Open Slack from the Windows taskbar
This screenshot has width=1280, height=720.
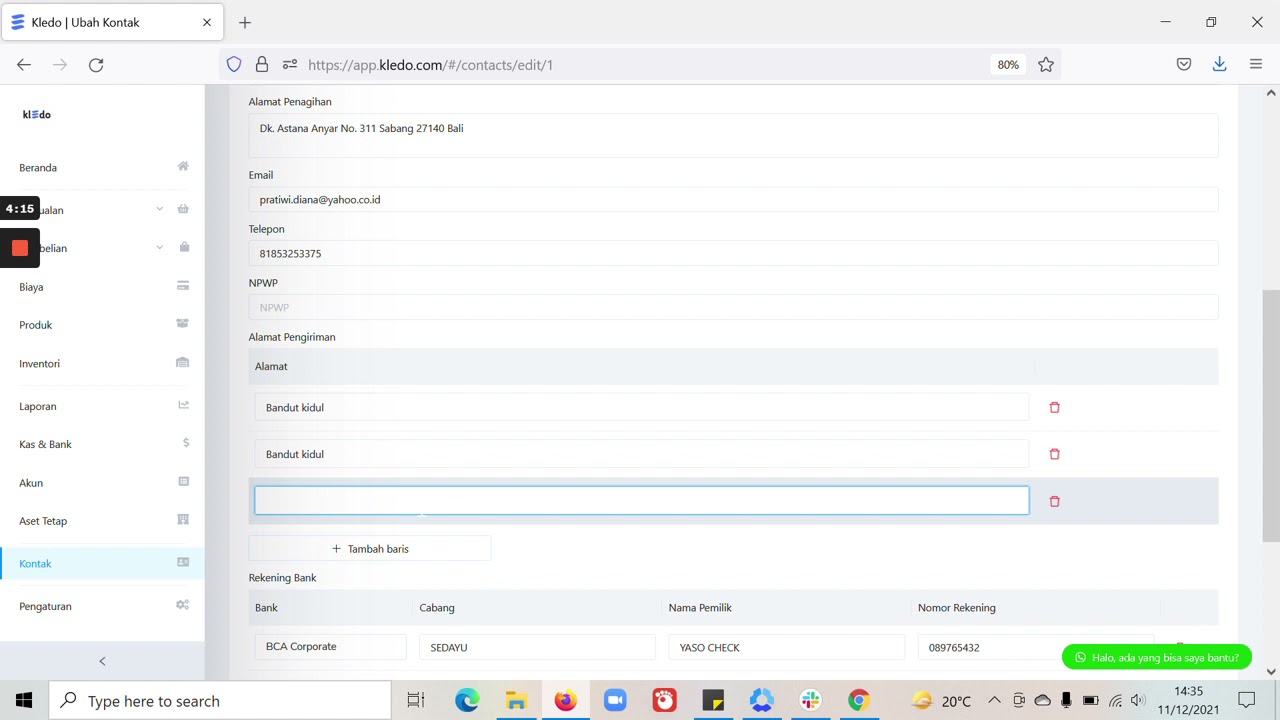click(x=810, y=700)
